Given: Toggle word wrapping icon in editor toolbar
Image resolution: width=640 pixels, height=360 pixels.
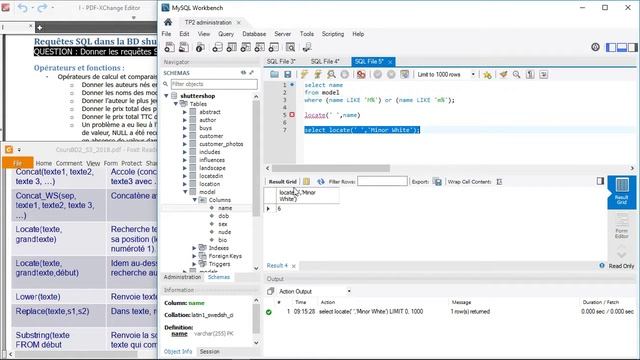Looking at the screenshot, I should coord(543,74).
